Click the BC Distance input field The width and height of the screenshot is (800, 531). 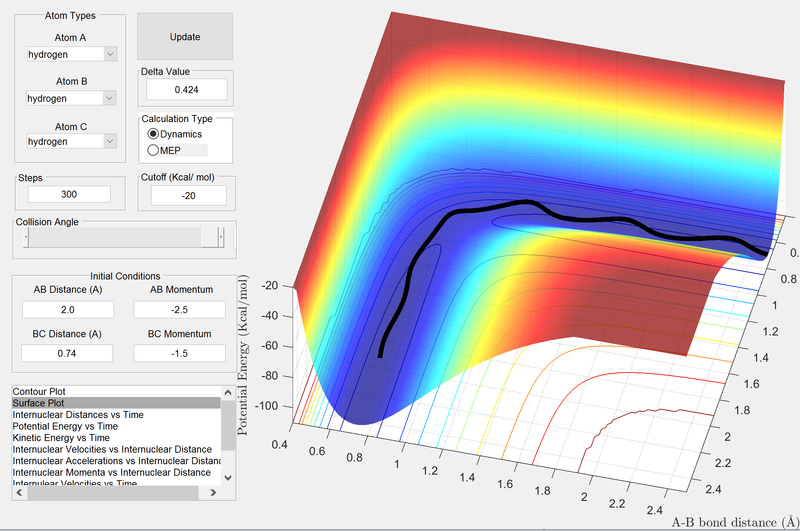(x=69, y=353)
